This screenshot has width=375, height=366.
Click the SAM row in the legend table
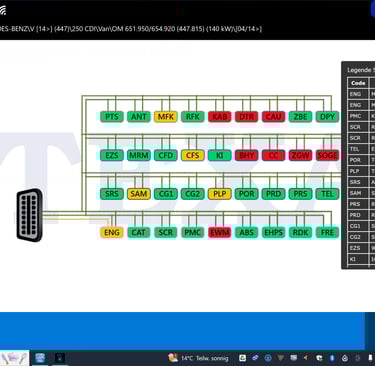click(x=361, y=193)
